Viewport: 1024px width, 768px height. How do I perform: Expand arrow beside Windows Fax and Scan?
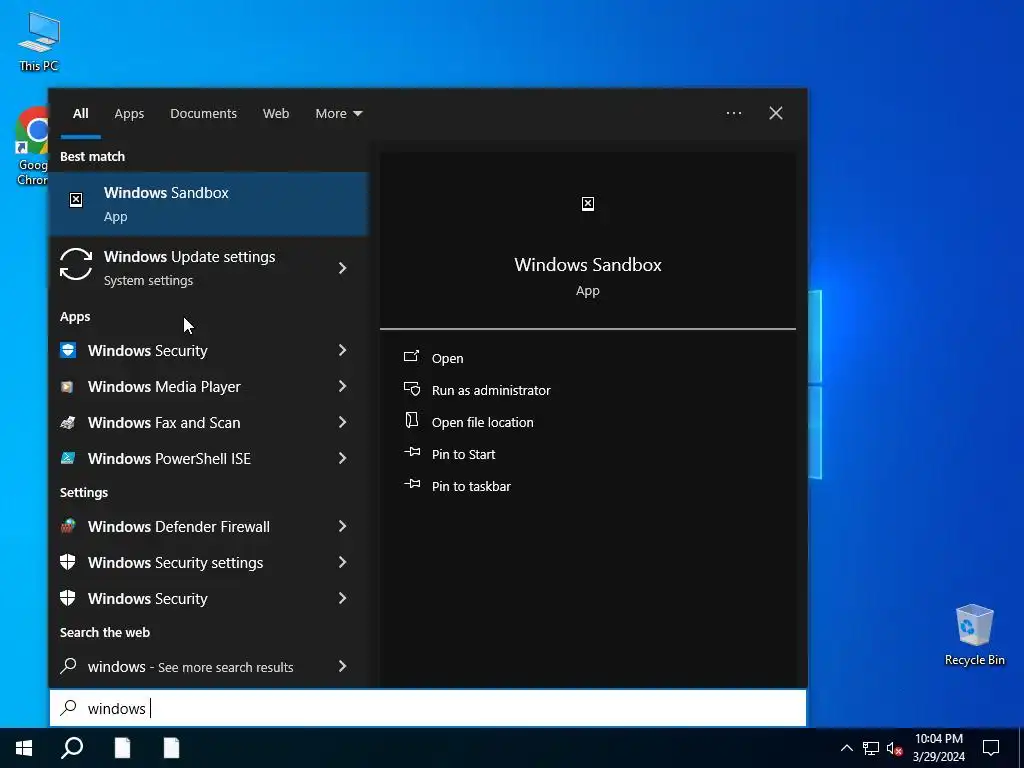[x=342, y=422]
